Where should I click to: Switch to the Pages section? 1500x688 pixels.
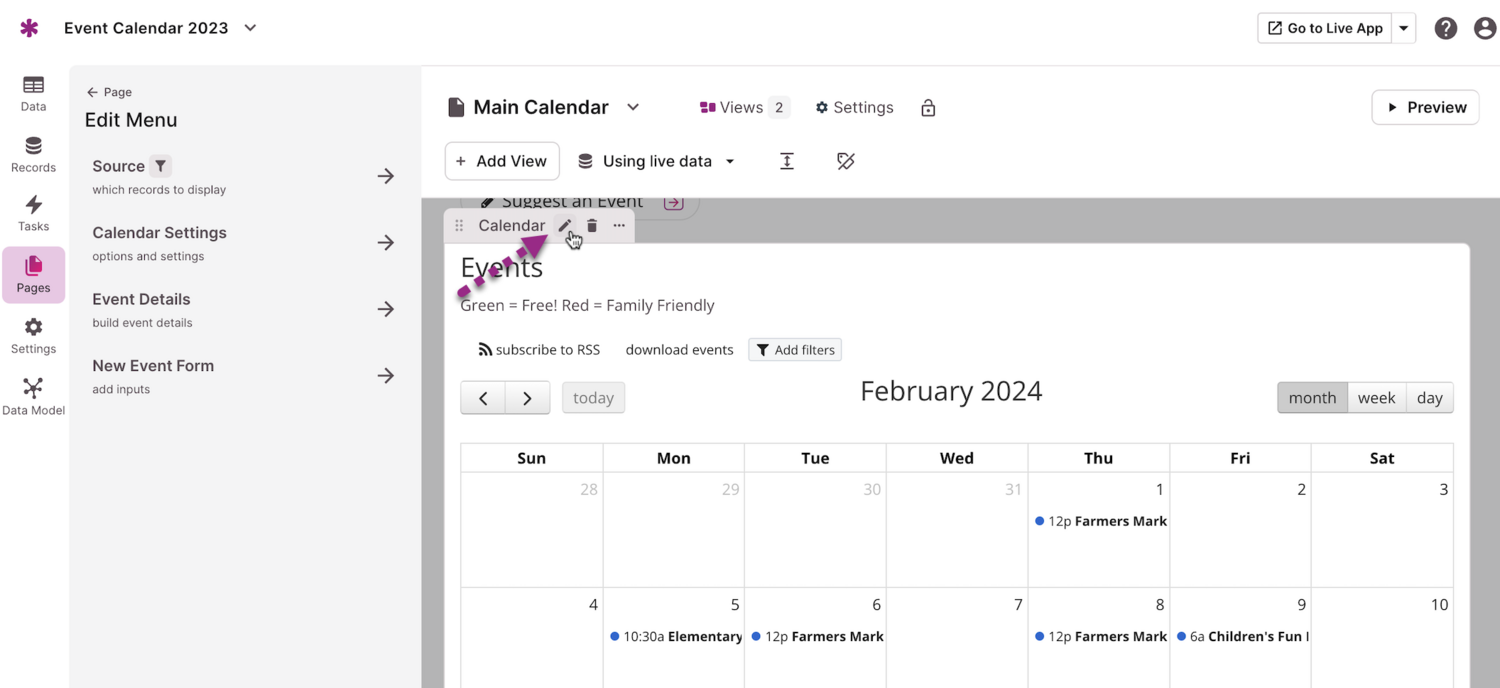click(33, 274)
